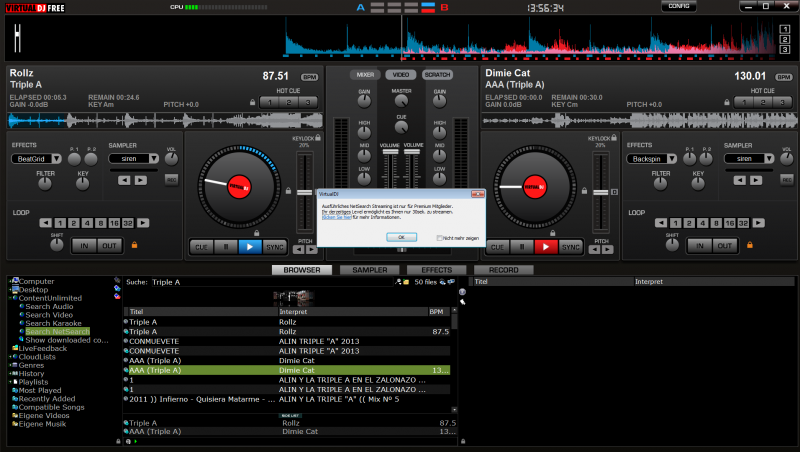Toggle the left deck keylock icon
Viewport: 800px width, 452px height.
pos(318,137)
